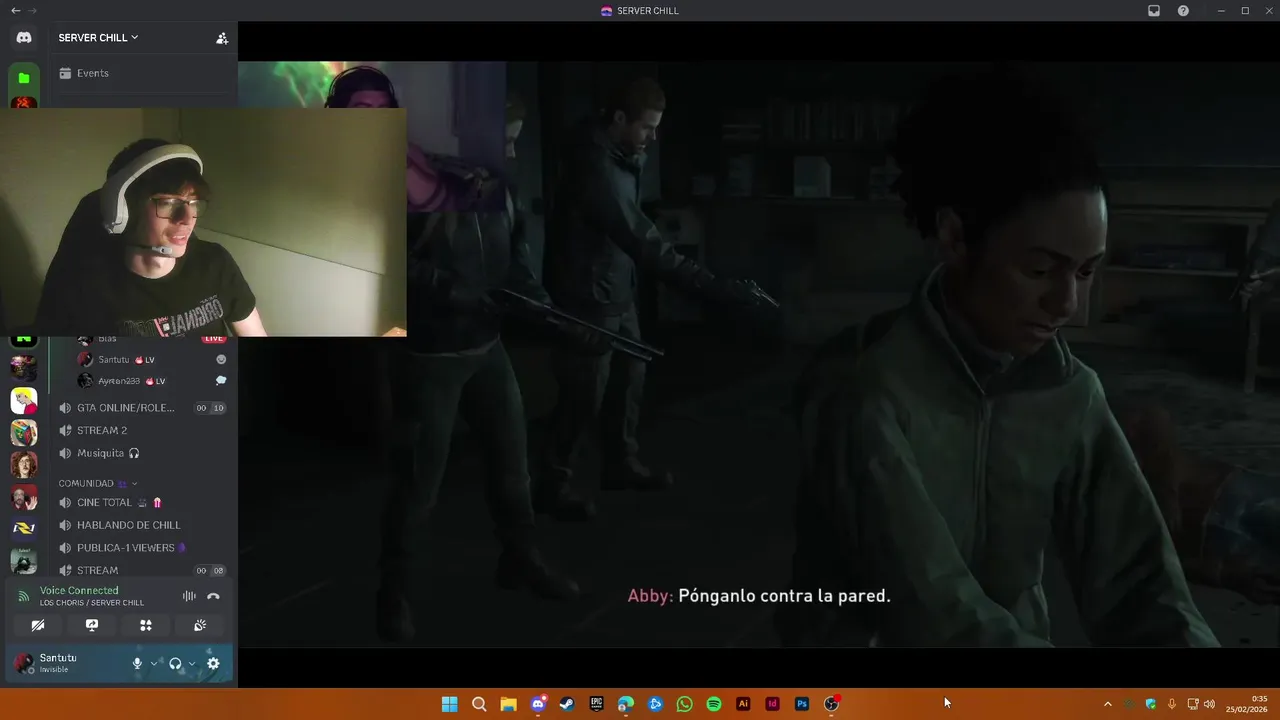Open the colorful cube server icon
1280x720 pixels.
(24, 433)
